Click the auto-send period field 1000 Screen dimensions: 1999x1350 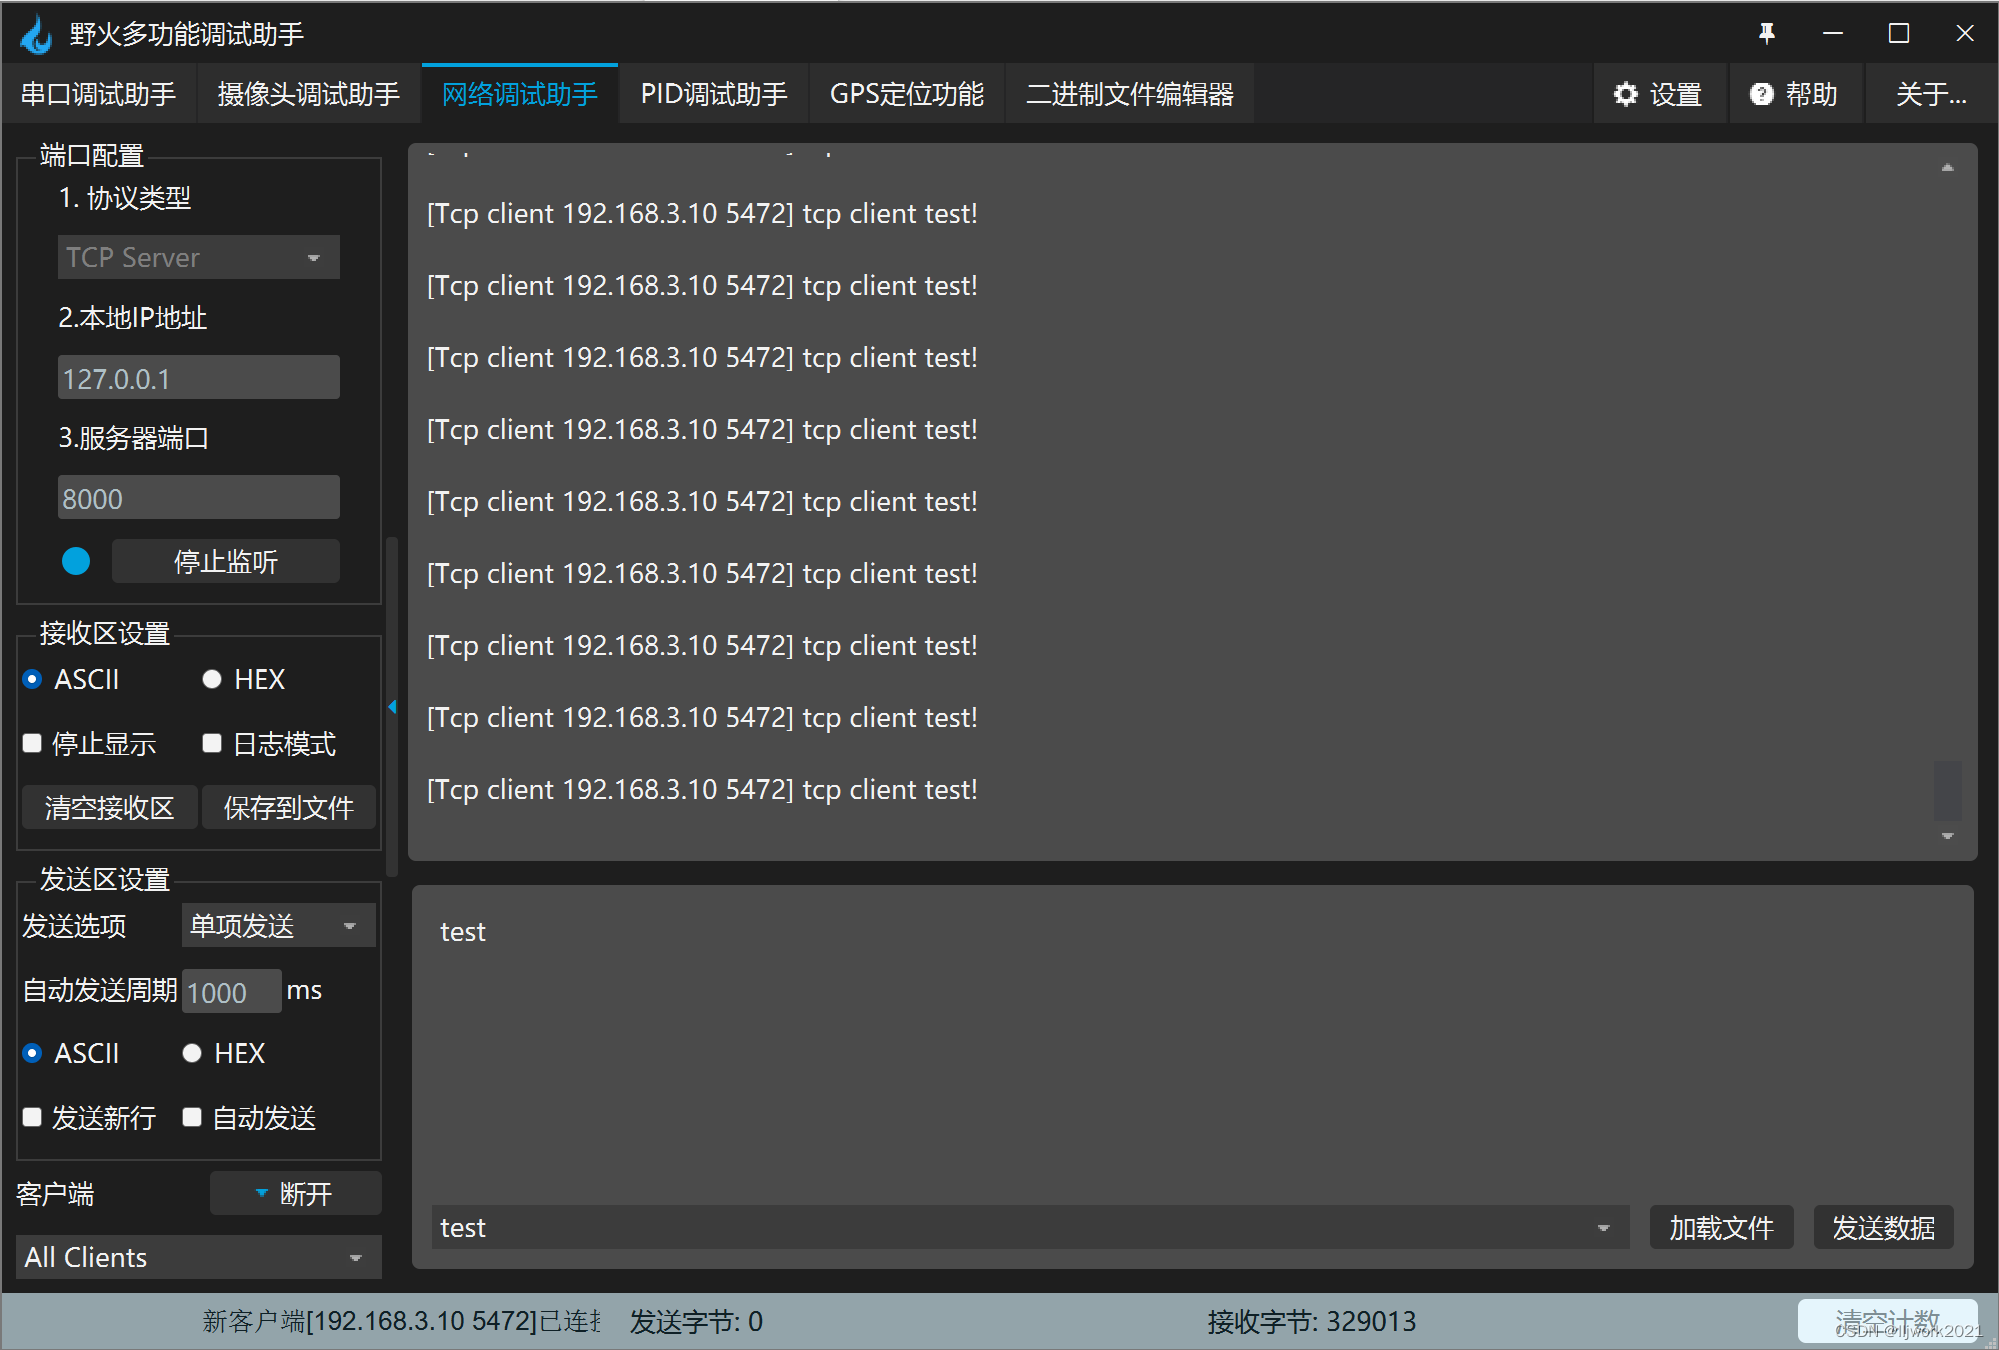[x=232, y=991]
